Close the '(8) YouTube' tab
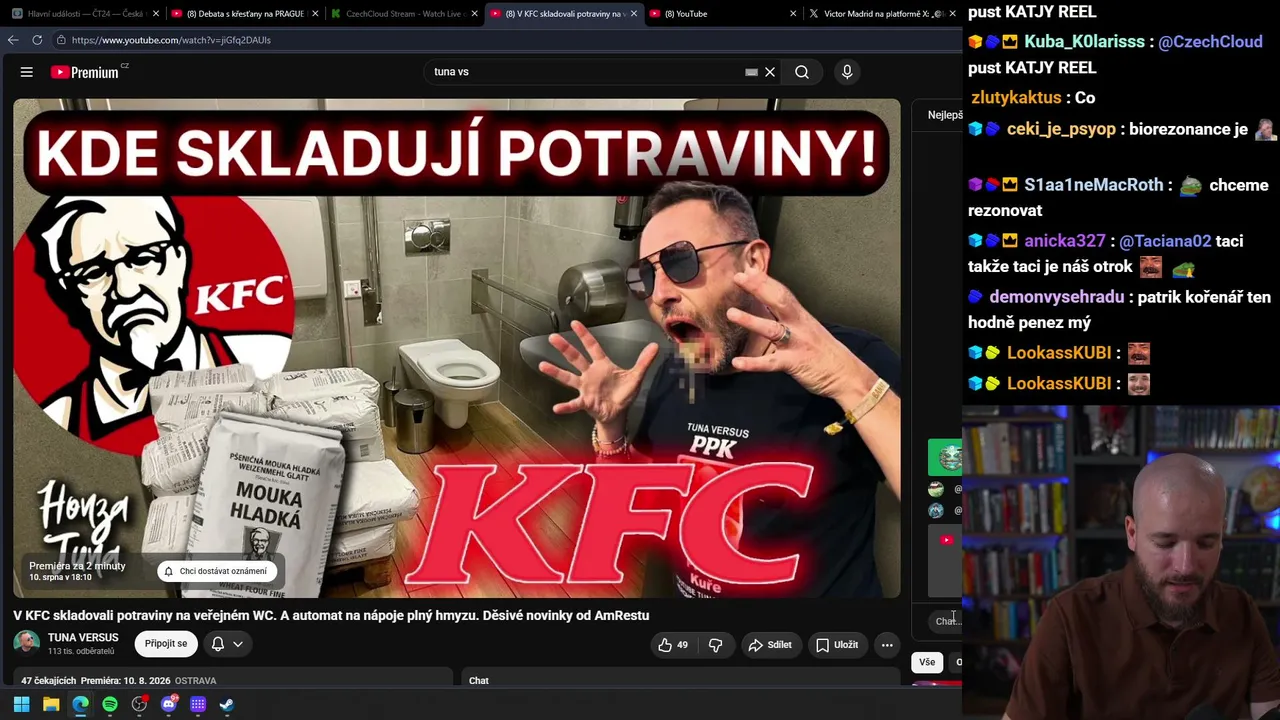The height and width of the screenshot is (720, 1280). pyautogui.click(x=793, y=14)
